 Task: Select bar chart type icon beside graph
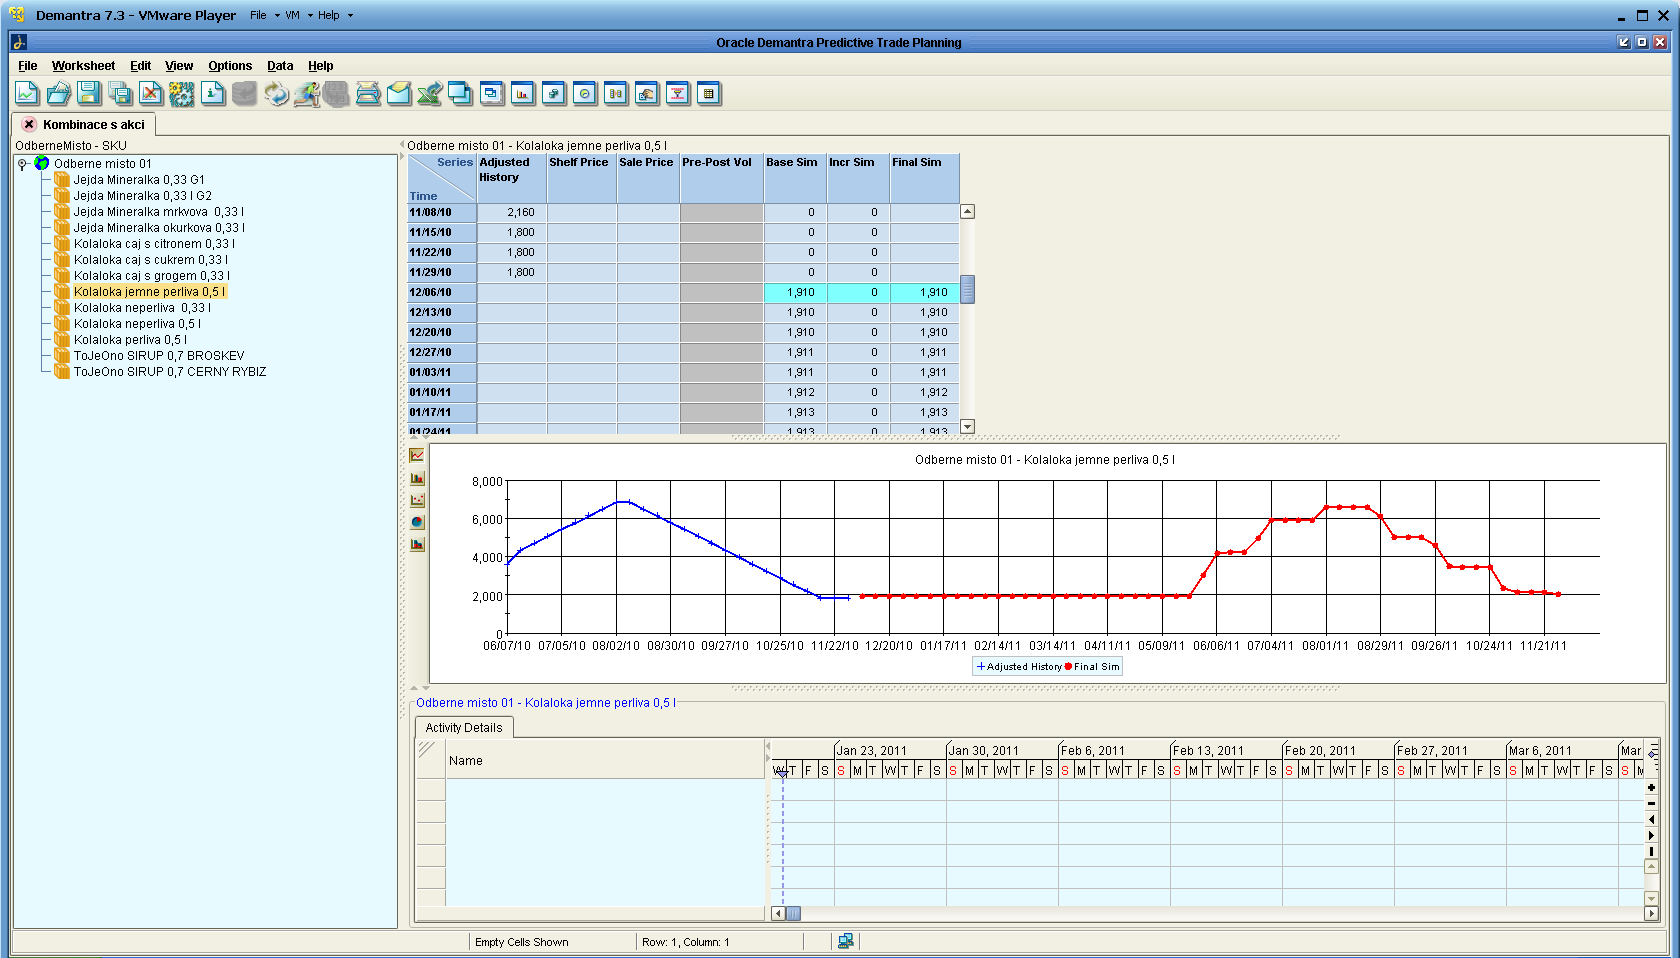(x=417, y=478)
